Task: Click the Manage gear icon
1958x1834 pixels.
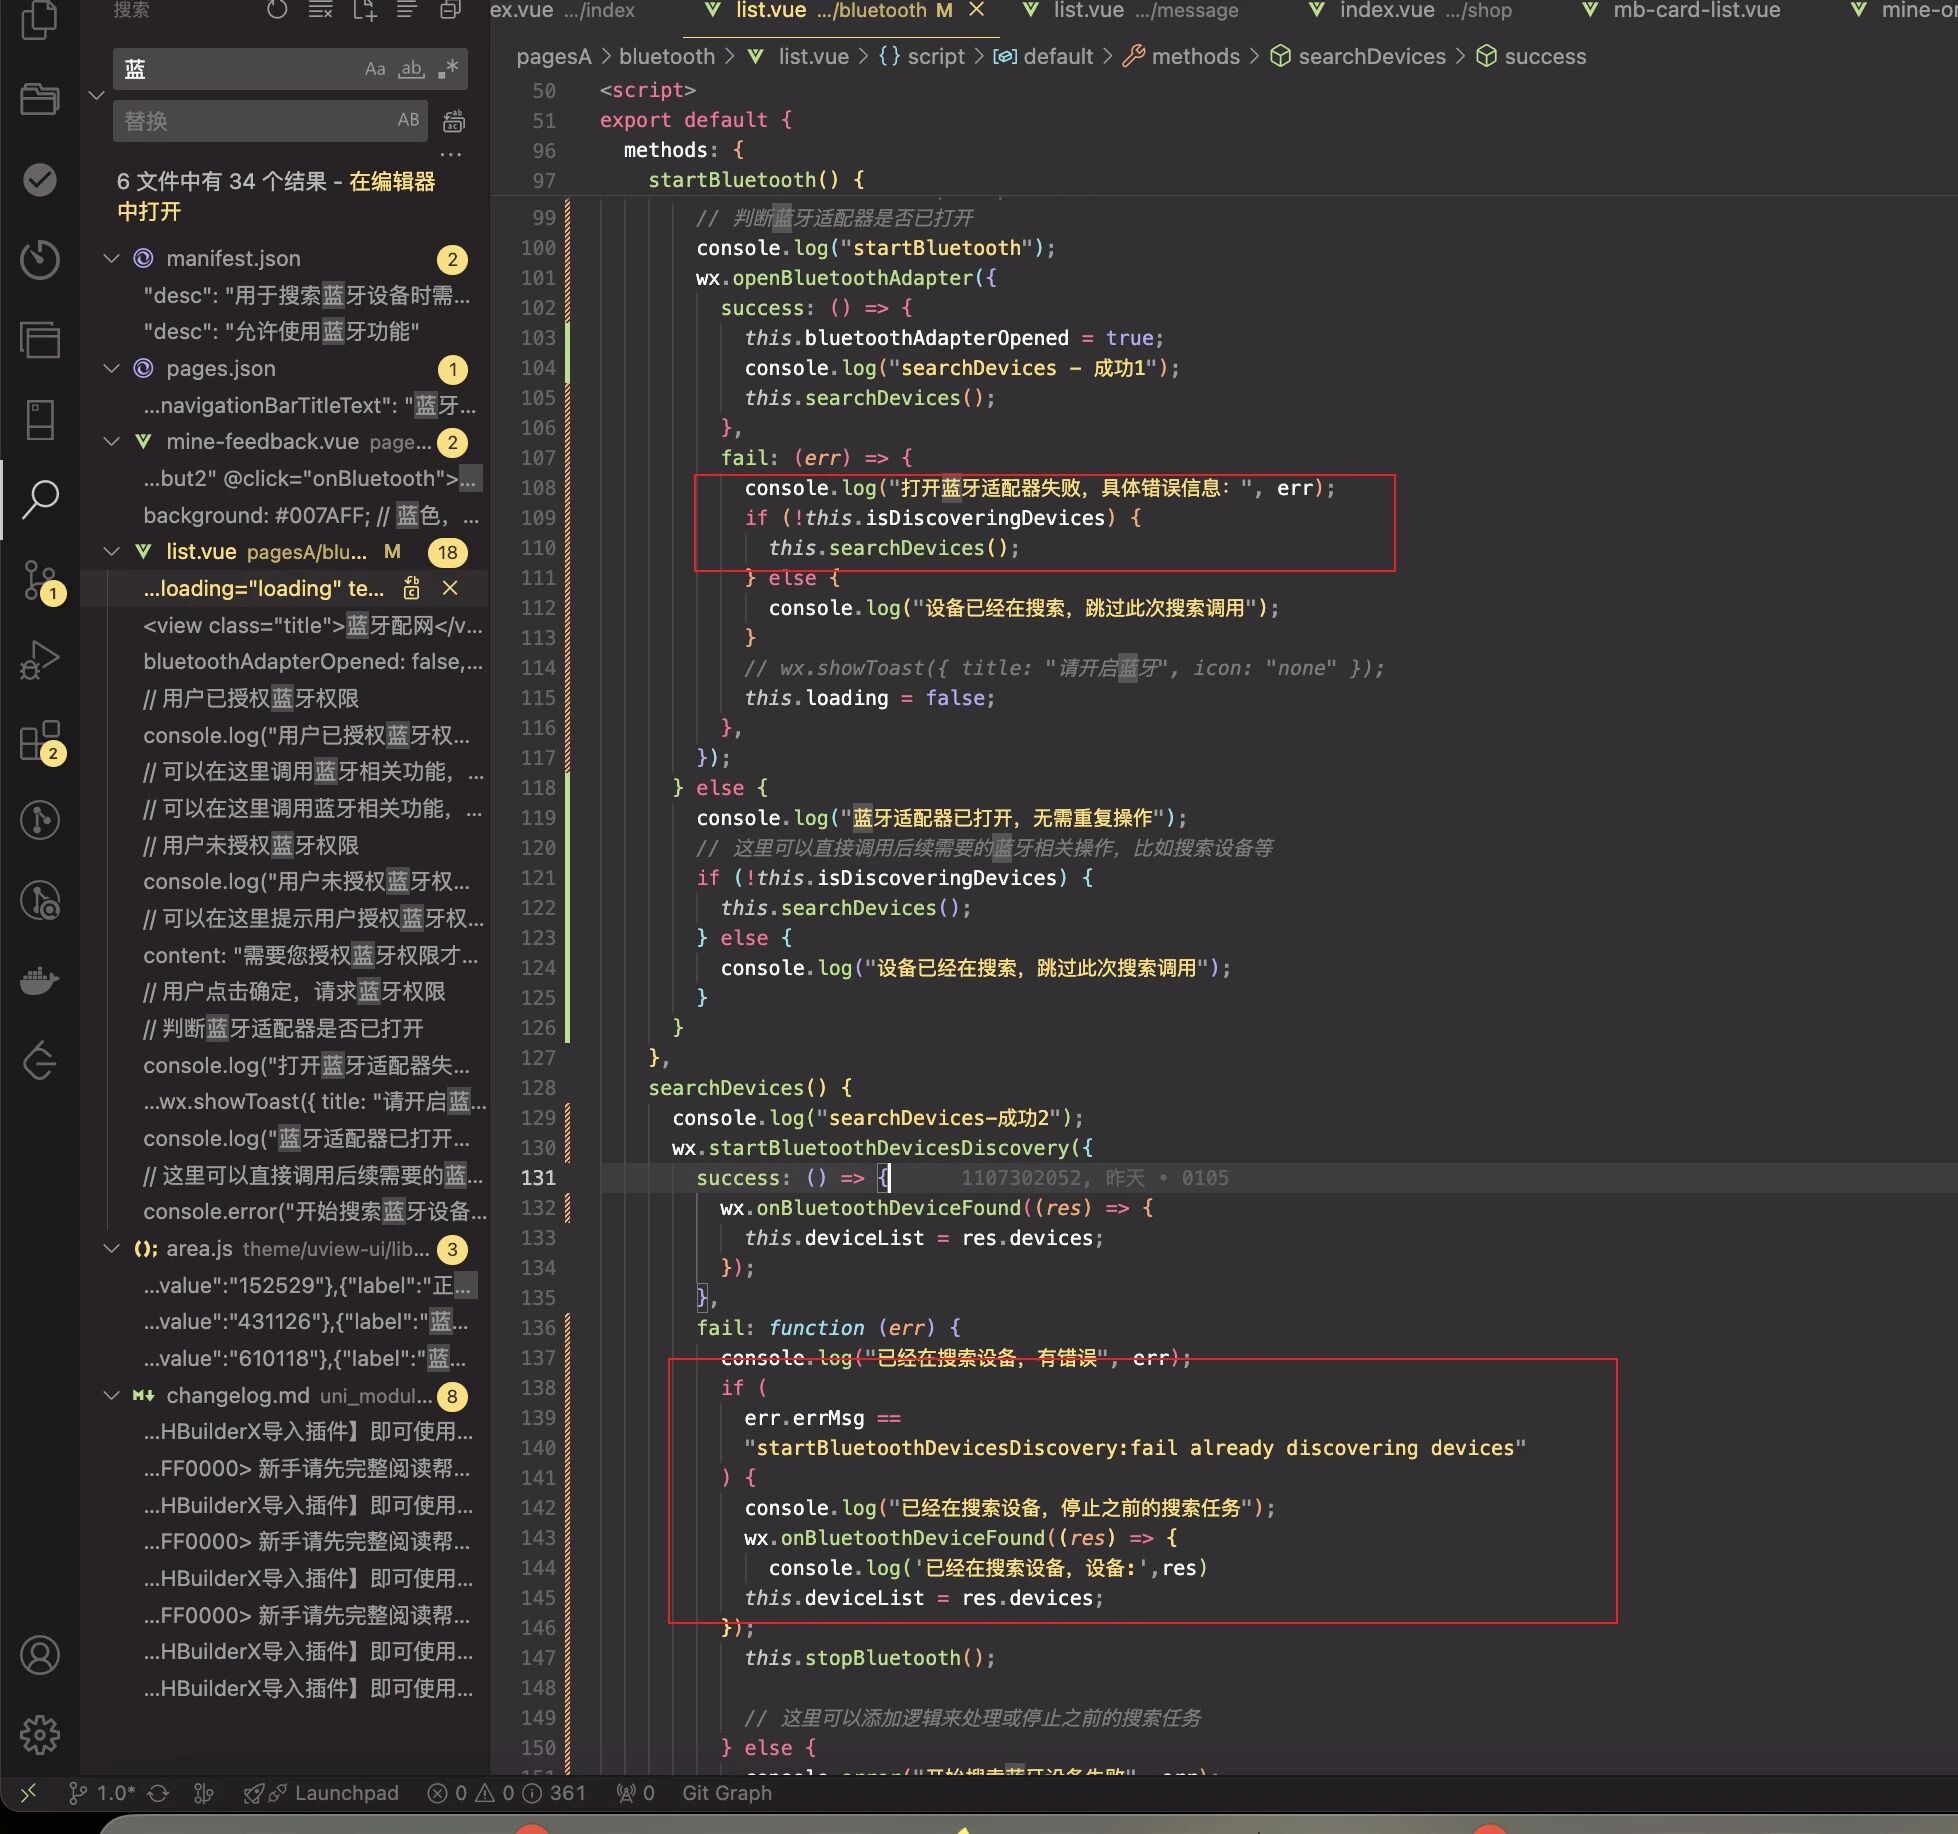Action: [x=40, y=1735]
